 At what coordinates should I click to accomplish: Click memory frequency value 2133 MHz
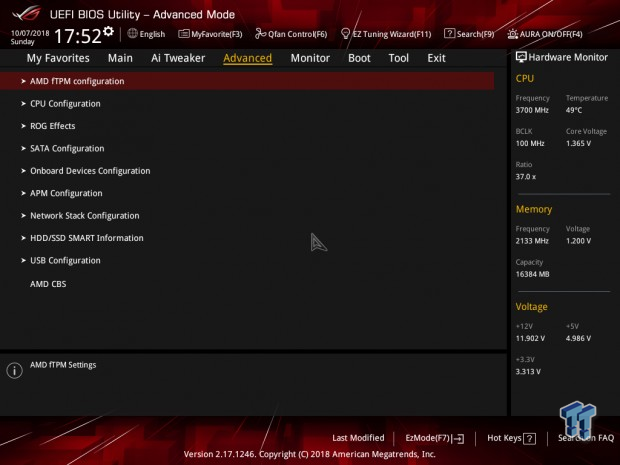532,241
